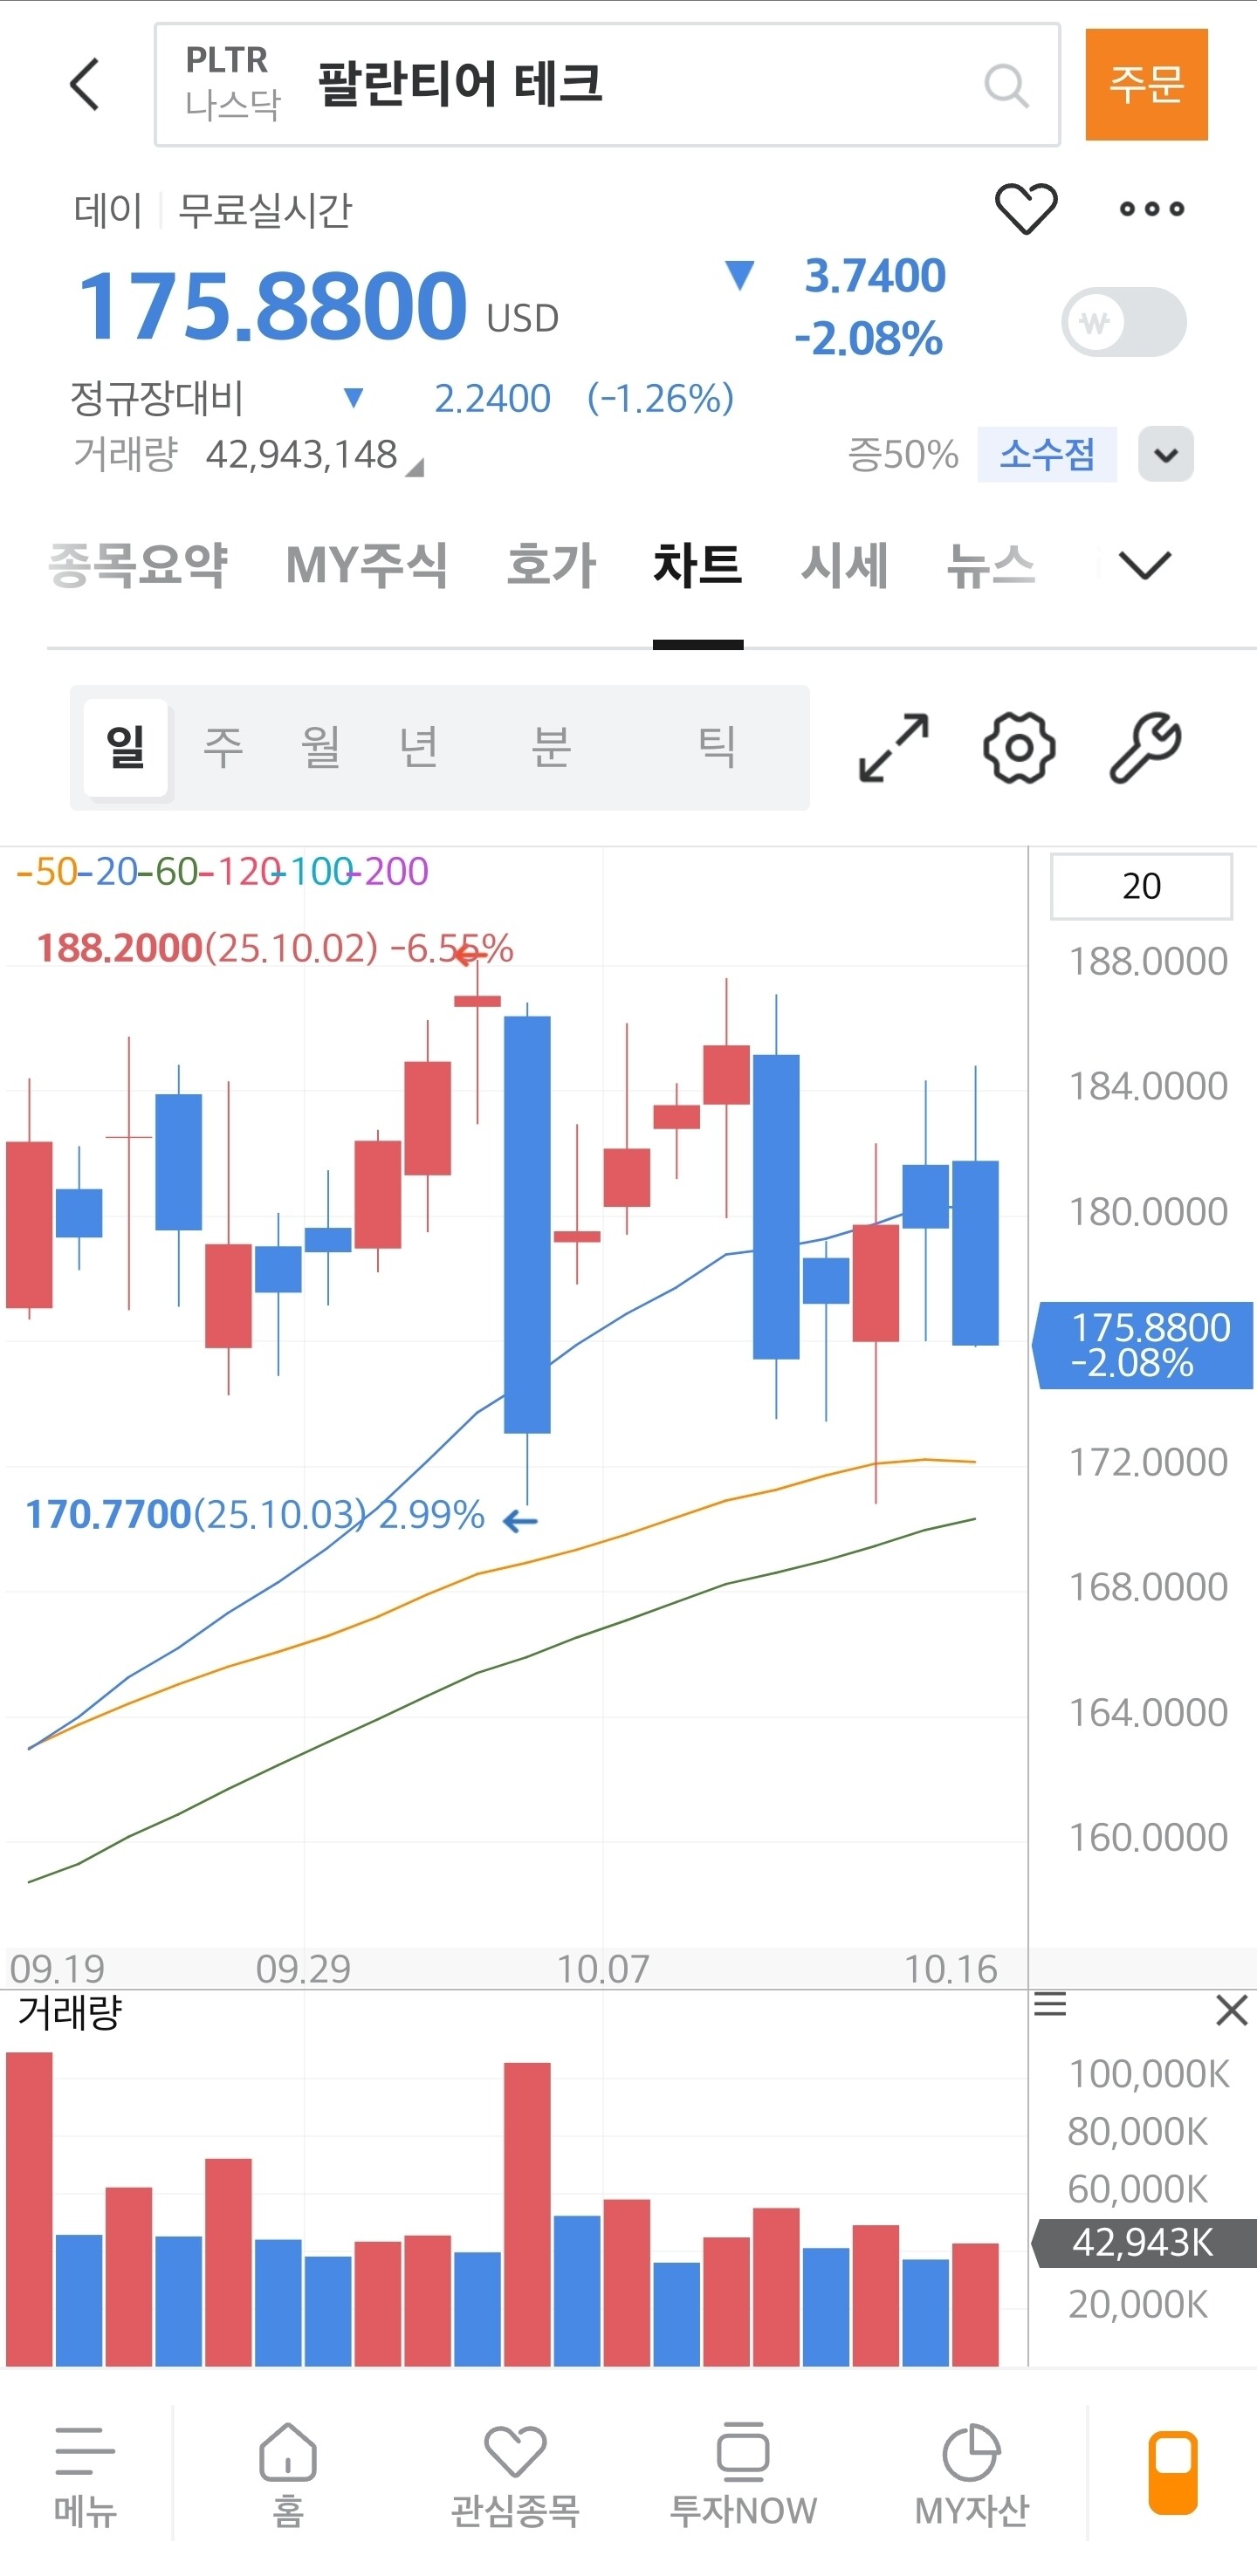1257x2576 pixels.
Task: Open chart settings gear icon
Action: (x=1019, y=747)
